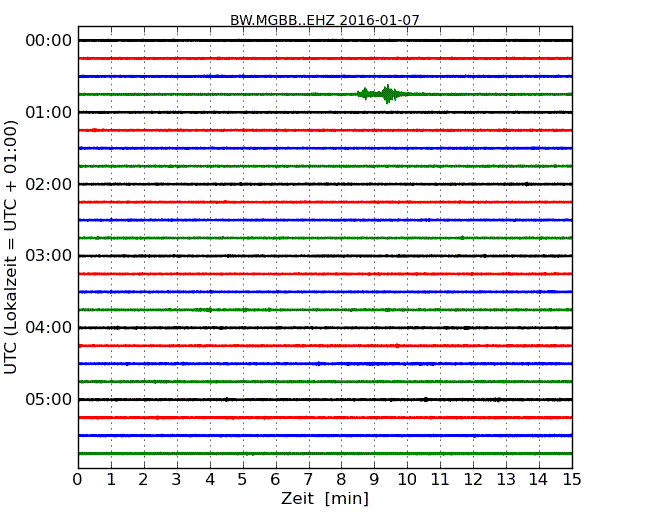Click x-axis tick label 5

(x=242, y=480)
